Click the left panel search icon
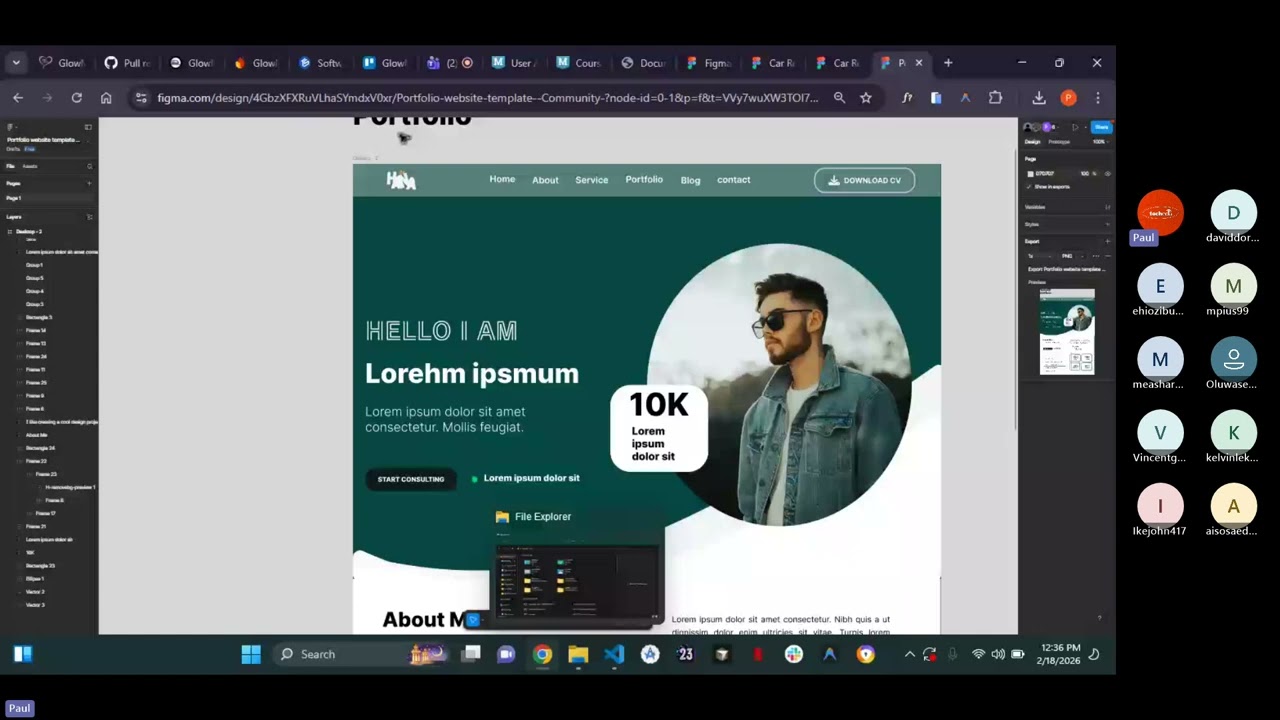The height and width of the screenshot is (720, 1280). (x=89, y=166)
